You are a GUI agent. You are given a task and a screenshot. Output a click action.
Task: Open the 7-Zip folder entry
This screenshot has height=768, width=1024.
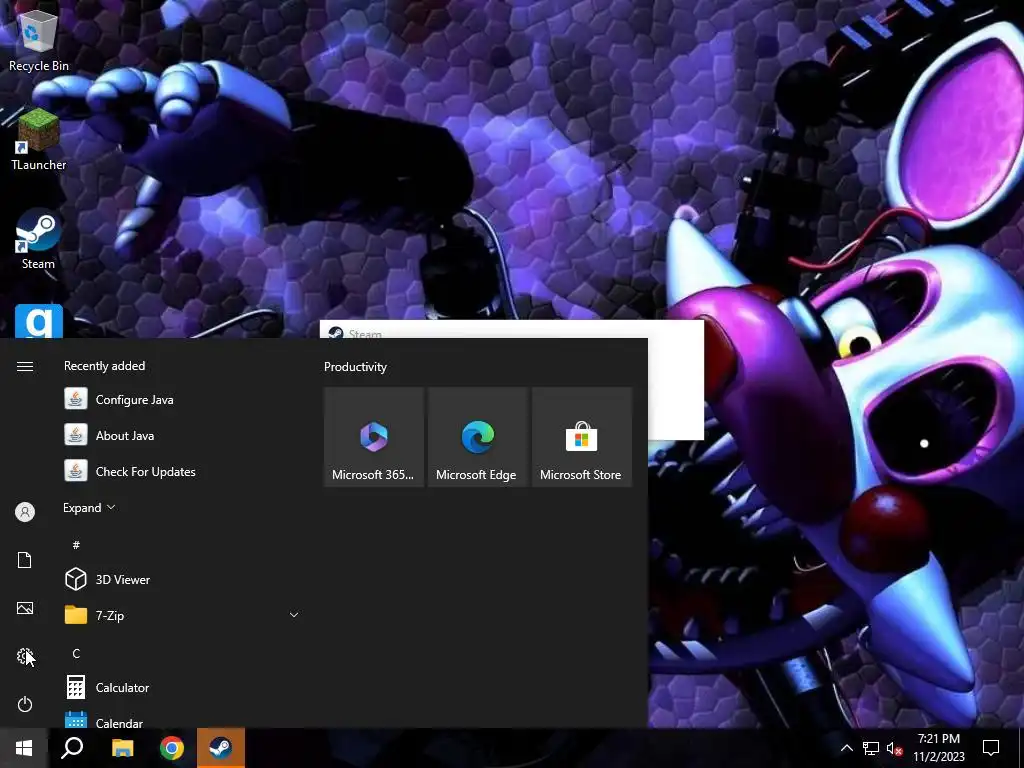click(183, 615)
